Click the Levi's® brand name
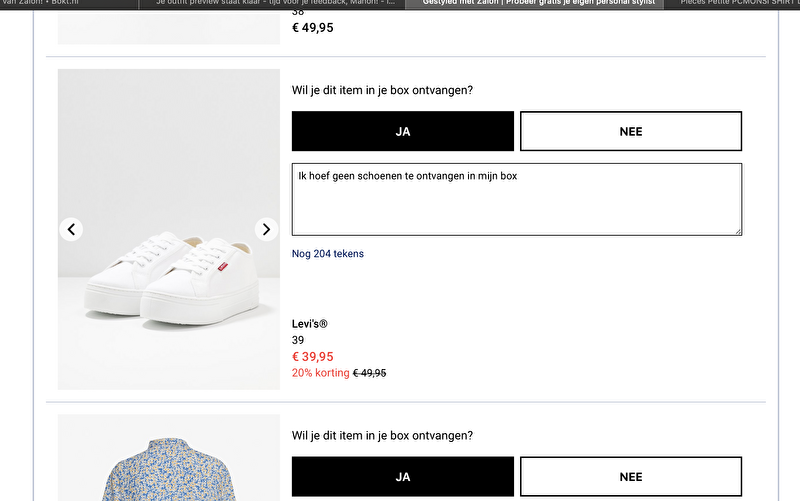800x501 pixels. coord(310,324)
